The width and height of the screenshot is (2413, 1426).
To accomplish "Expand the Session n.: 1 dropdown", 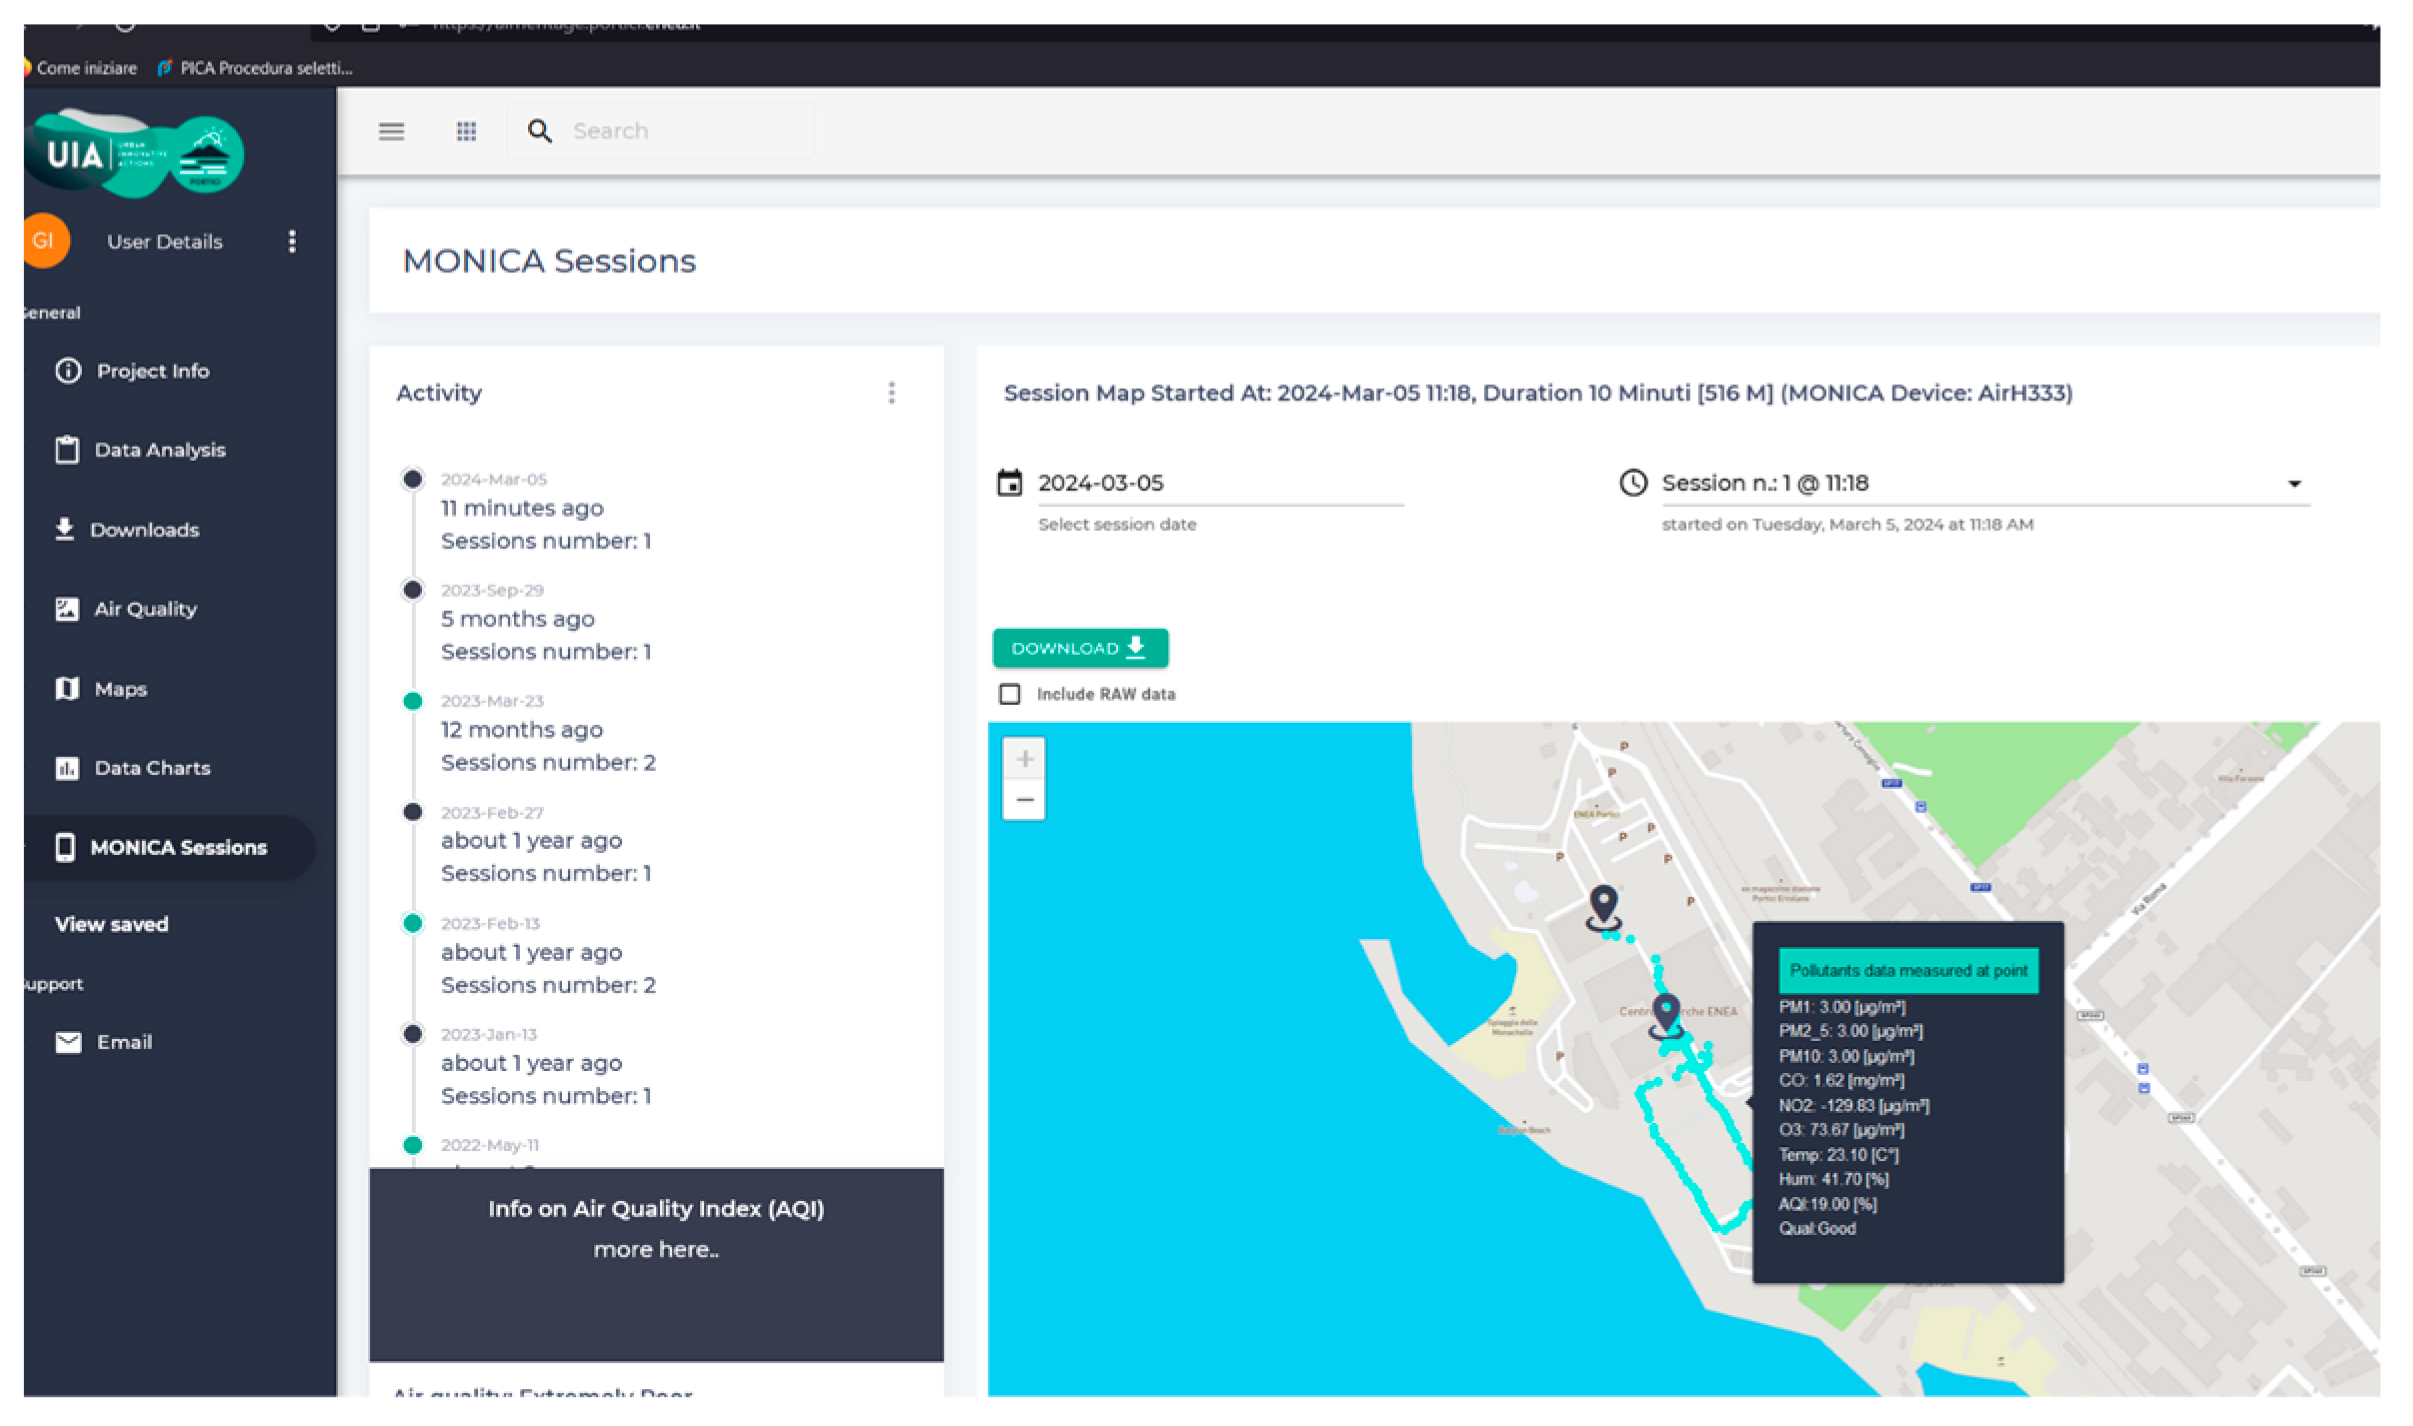I will [2294, 484].
